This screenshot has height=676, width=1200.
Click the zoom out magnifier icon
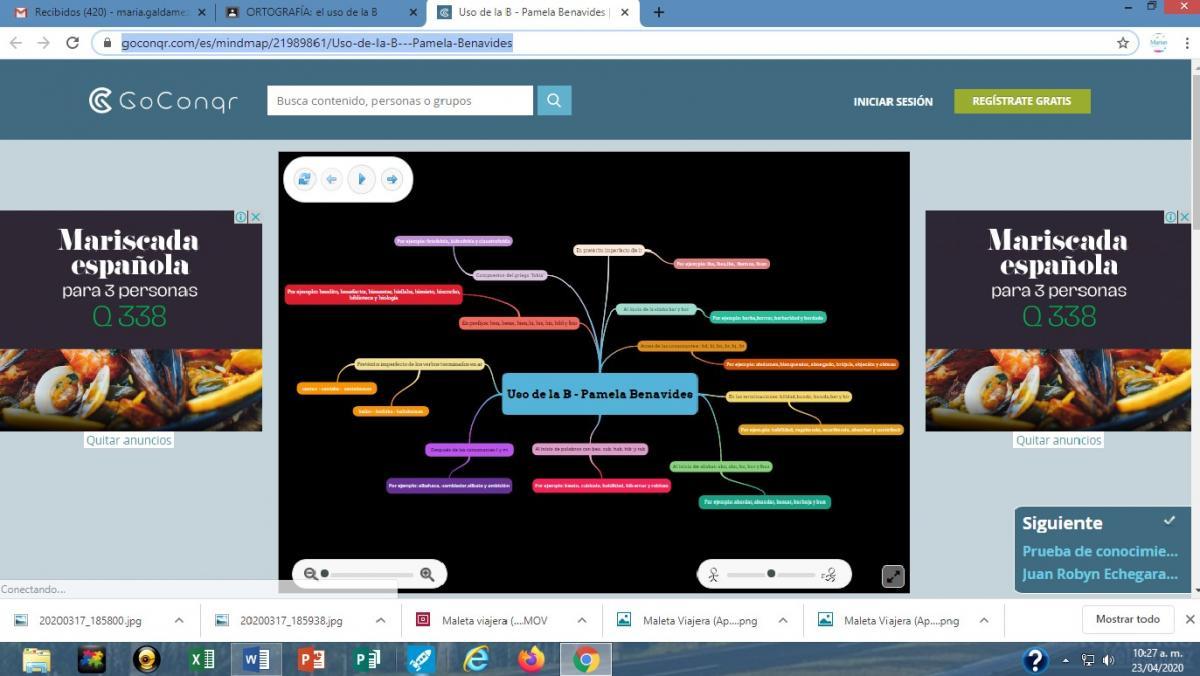click(x=311, y=574)
